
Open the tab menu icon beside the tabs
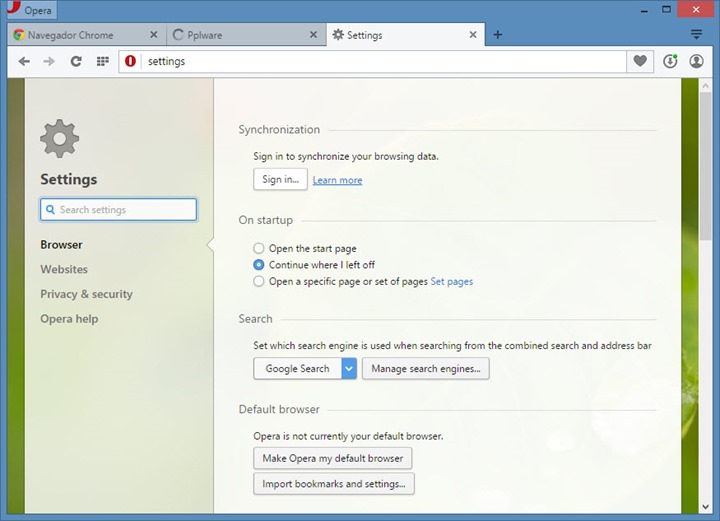coord(696,34)
